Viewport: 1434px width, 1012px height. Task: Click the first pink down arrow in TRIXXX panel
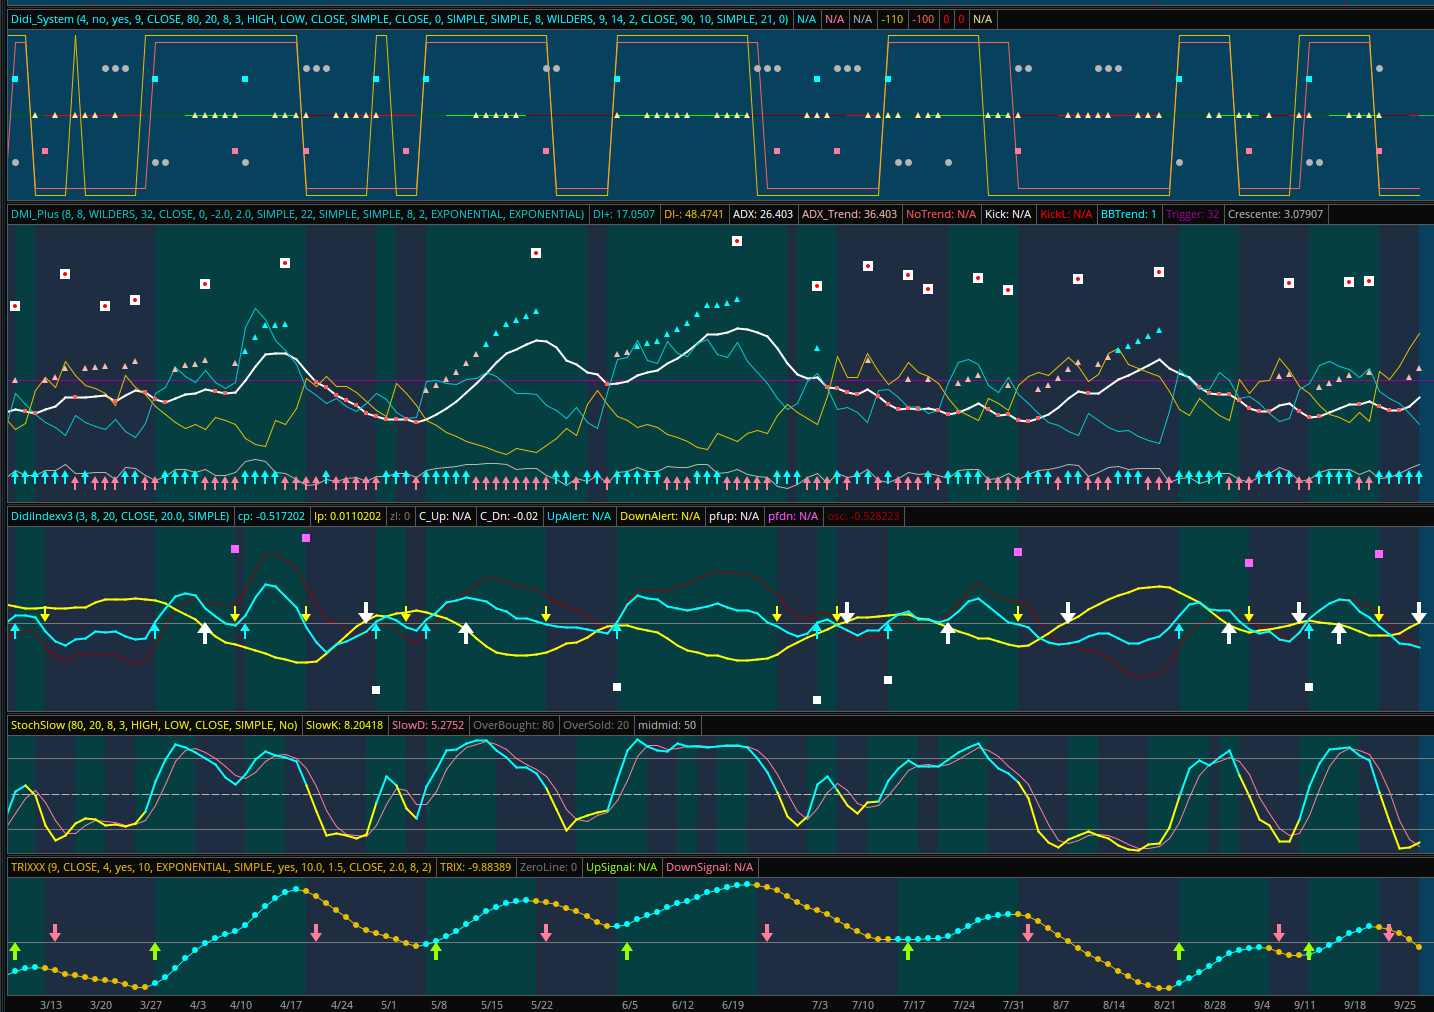click(x=55, y=932)
